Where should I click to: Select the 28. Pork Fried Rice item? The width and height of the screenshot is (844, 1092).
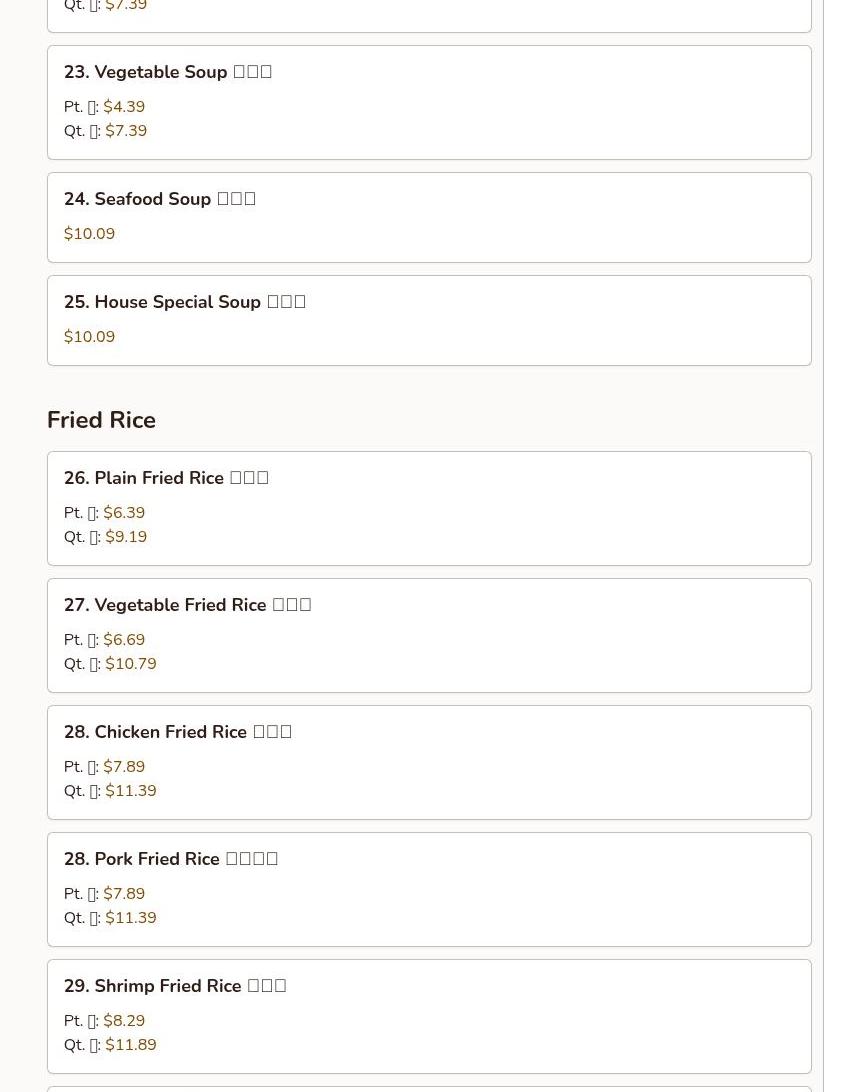click(x=429, y=889)
